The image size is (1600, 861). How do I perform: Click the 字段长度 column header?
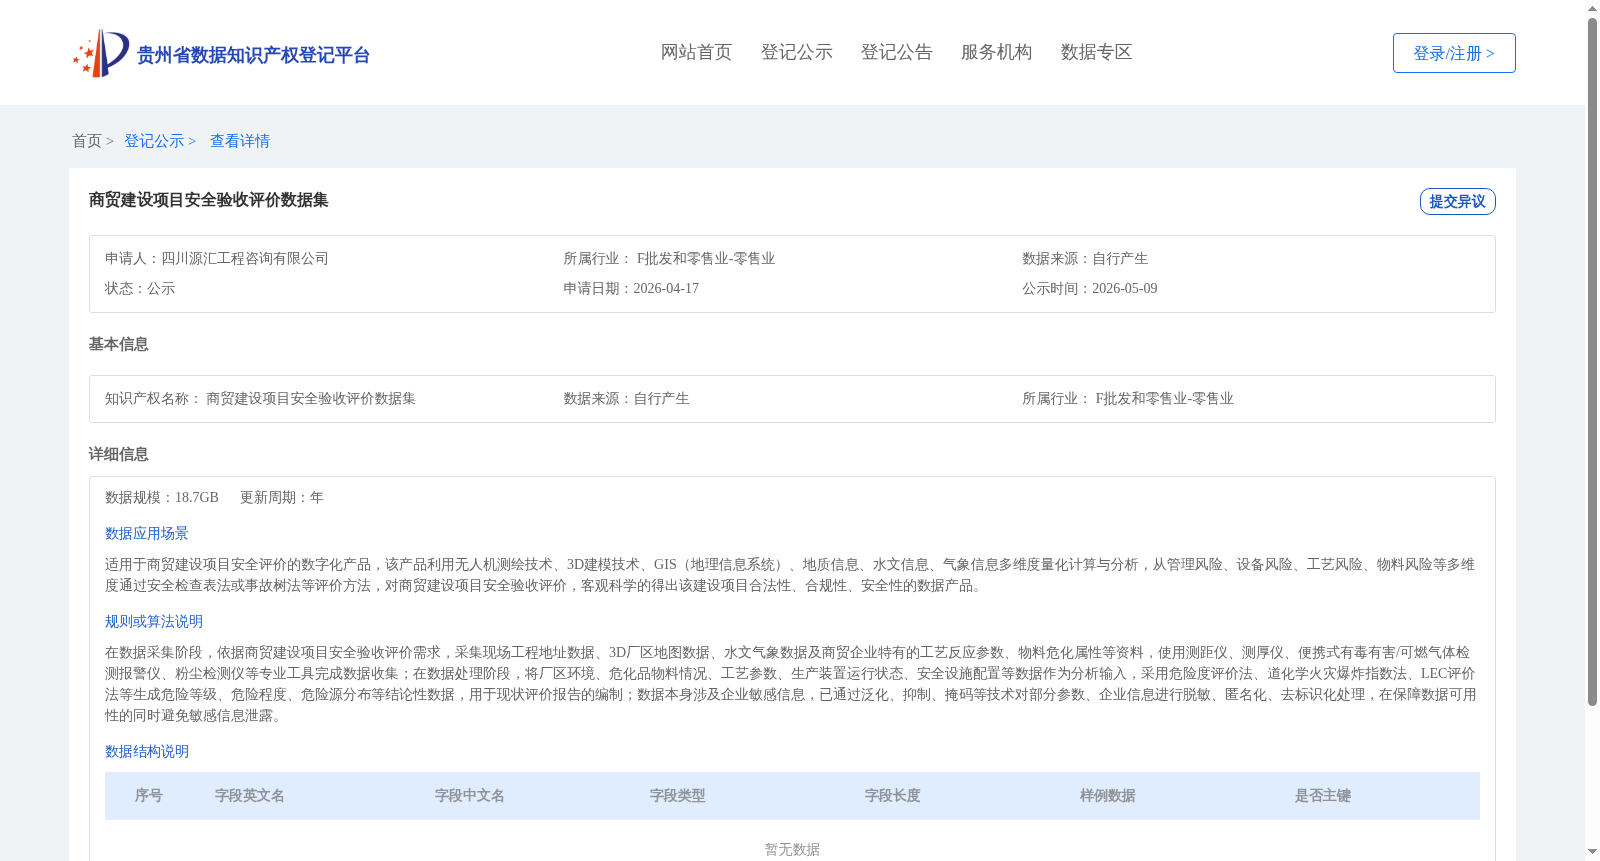(x=893, y=795)
